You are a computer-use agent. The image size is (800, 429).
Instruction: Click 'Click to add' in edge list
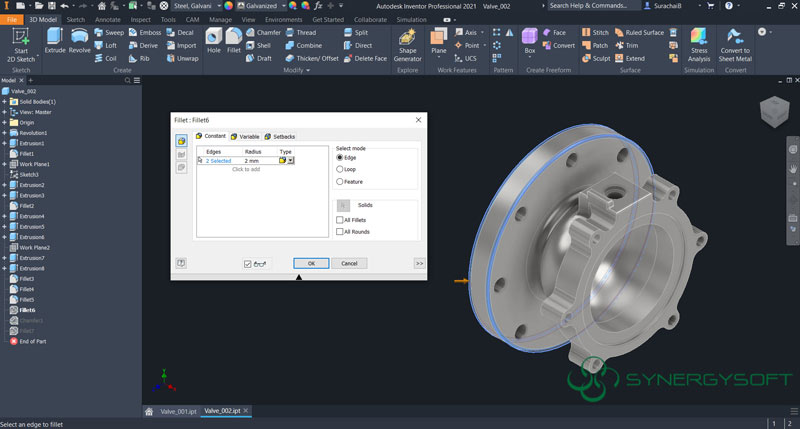246,169
